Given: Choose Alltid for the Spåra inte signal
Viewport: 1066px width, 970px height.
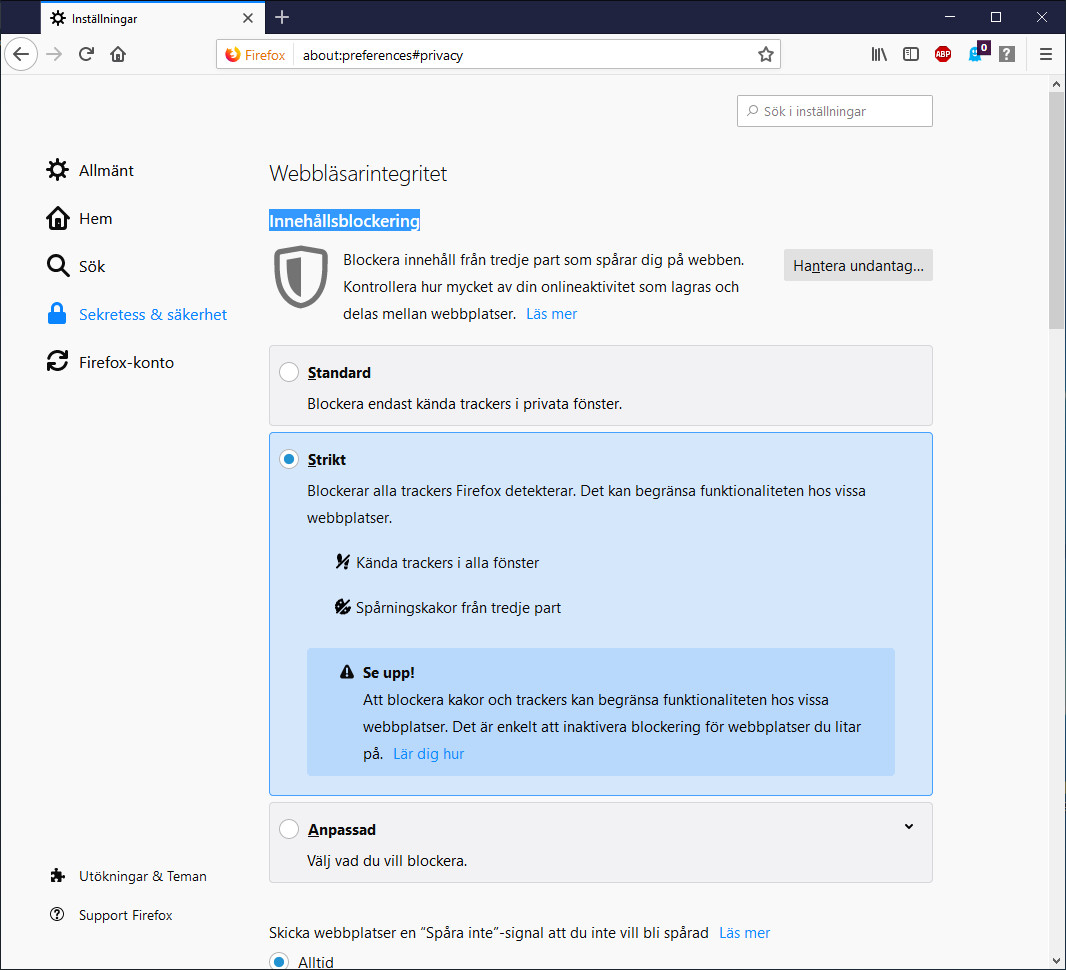Looking at the screenshot, I should coord(279,961).
